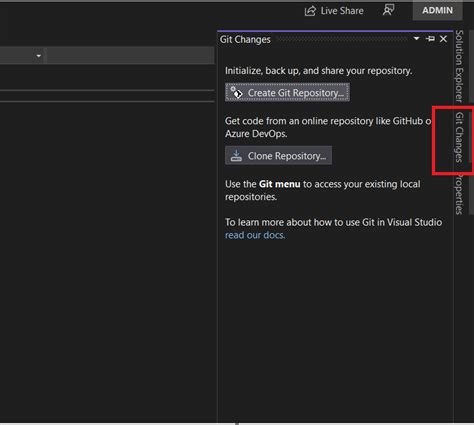Expand the editor navigation bar dropdown arrow
Screen dimensions: 474x425
pyautogui.click(x=39, y=56)
